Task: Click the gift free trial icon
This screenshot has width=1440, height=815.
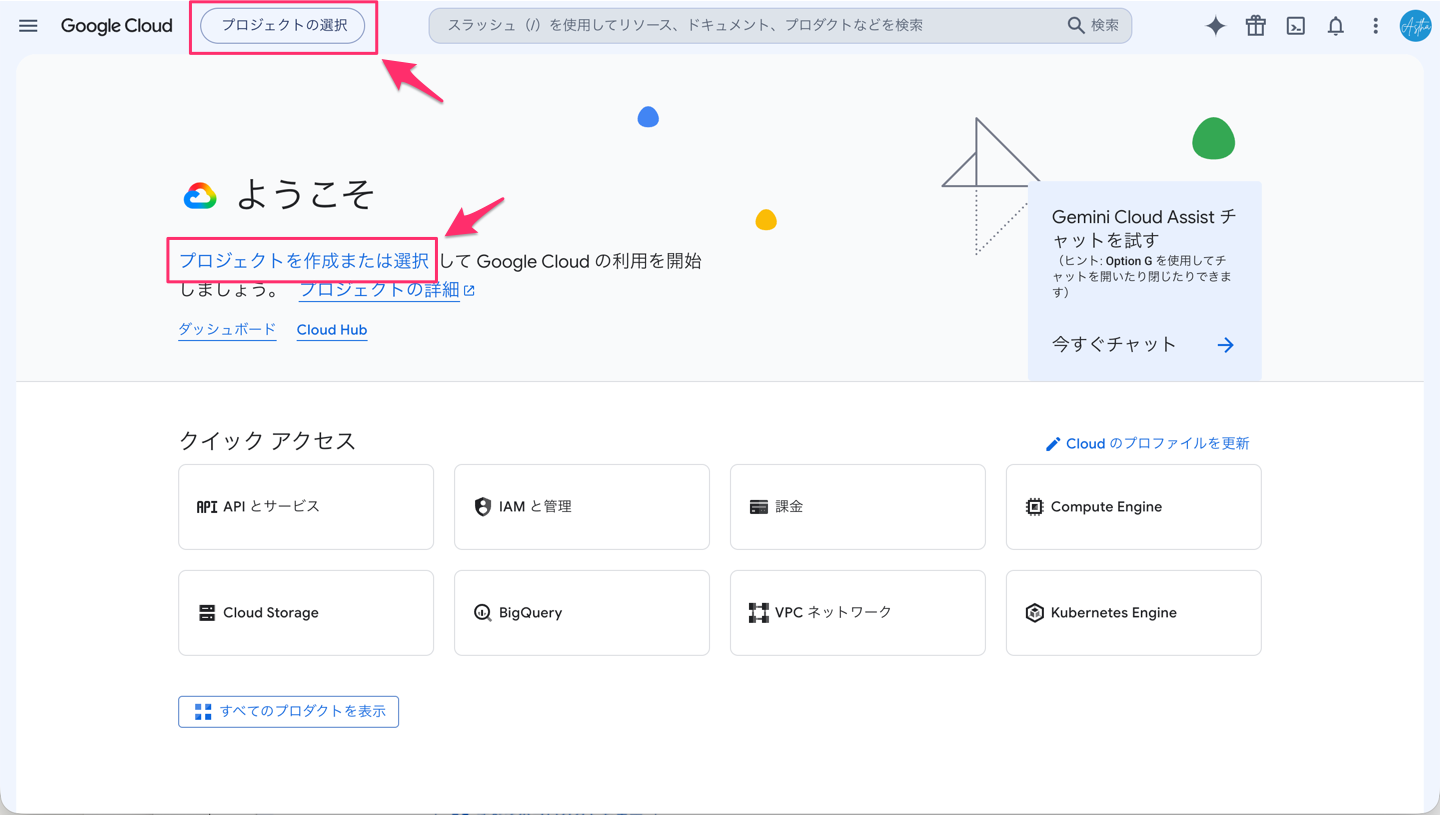Action: pos(1256,26)
